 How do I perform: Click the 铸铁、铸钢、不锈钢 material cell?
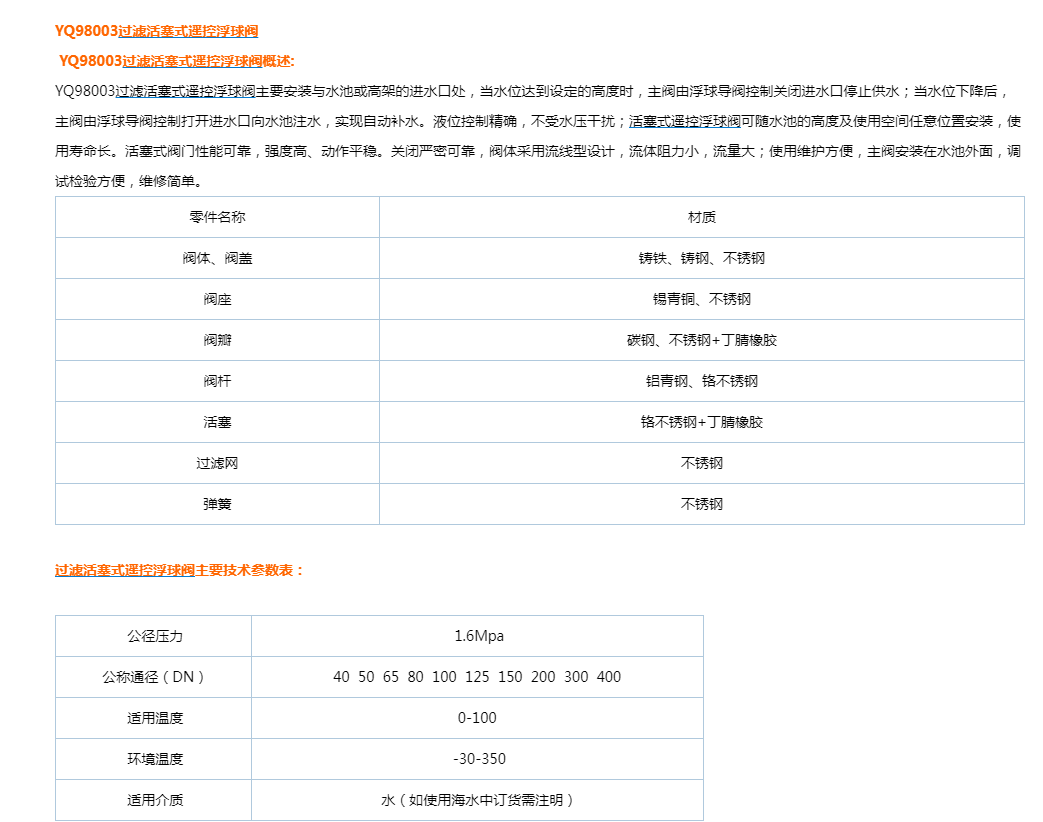701,258
